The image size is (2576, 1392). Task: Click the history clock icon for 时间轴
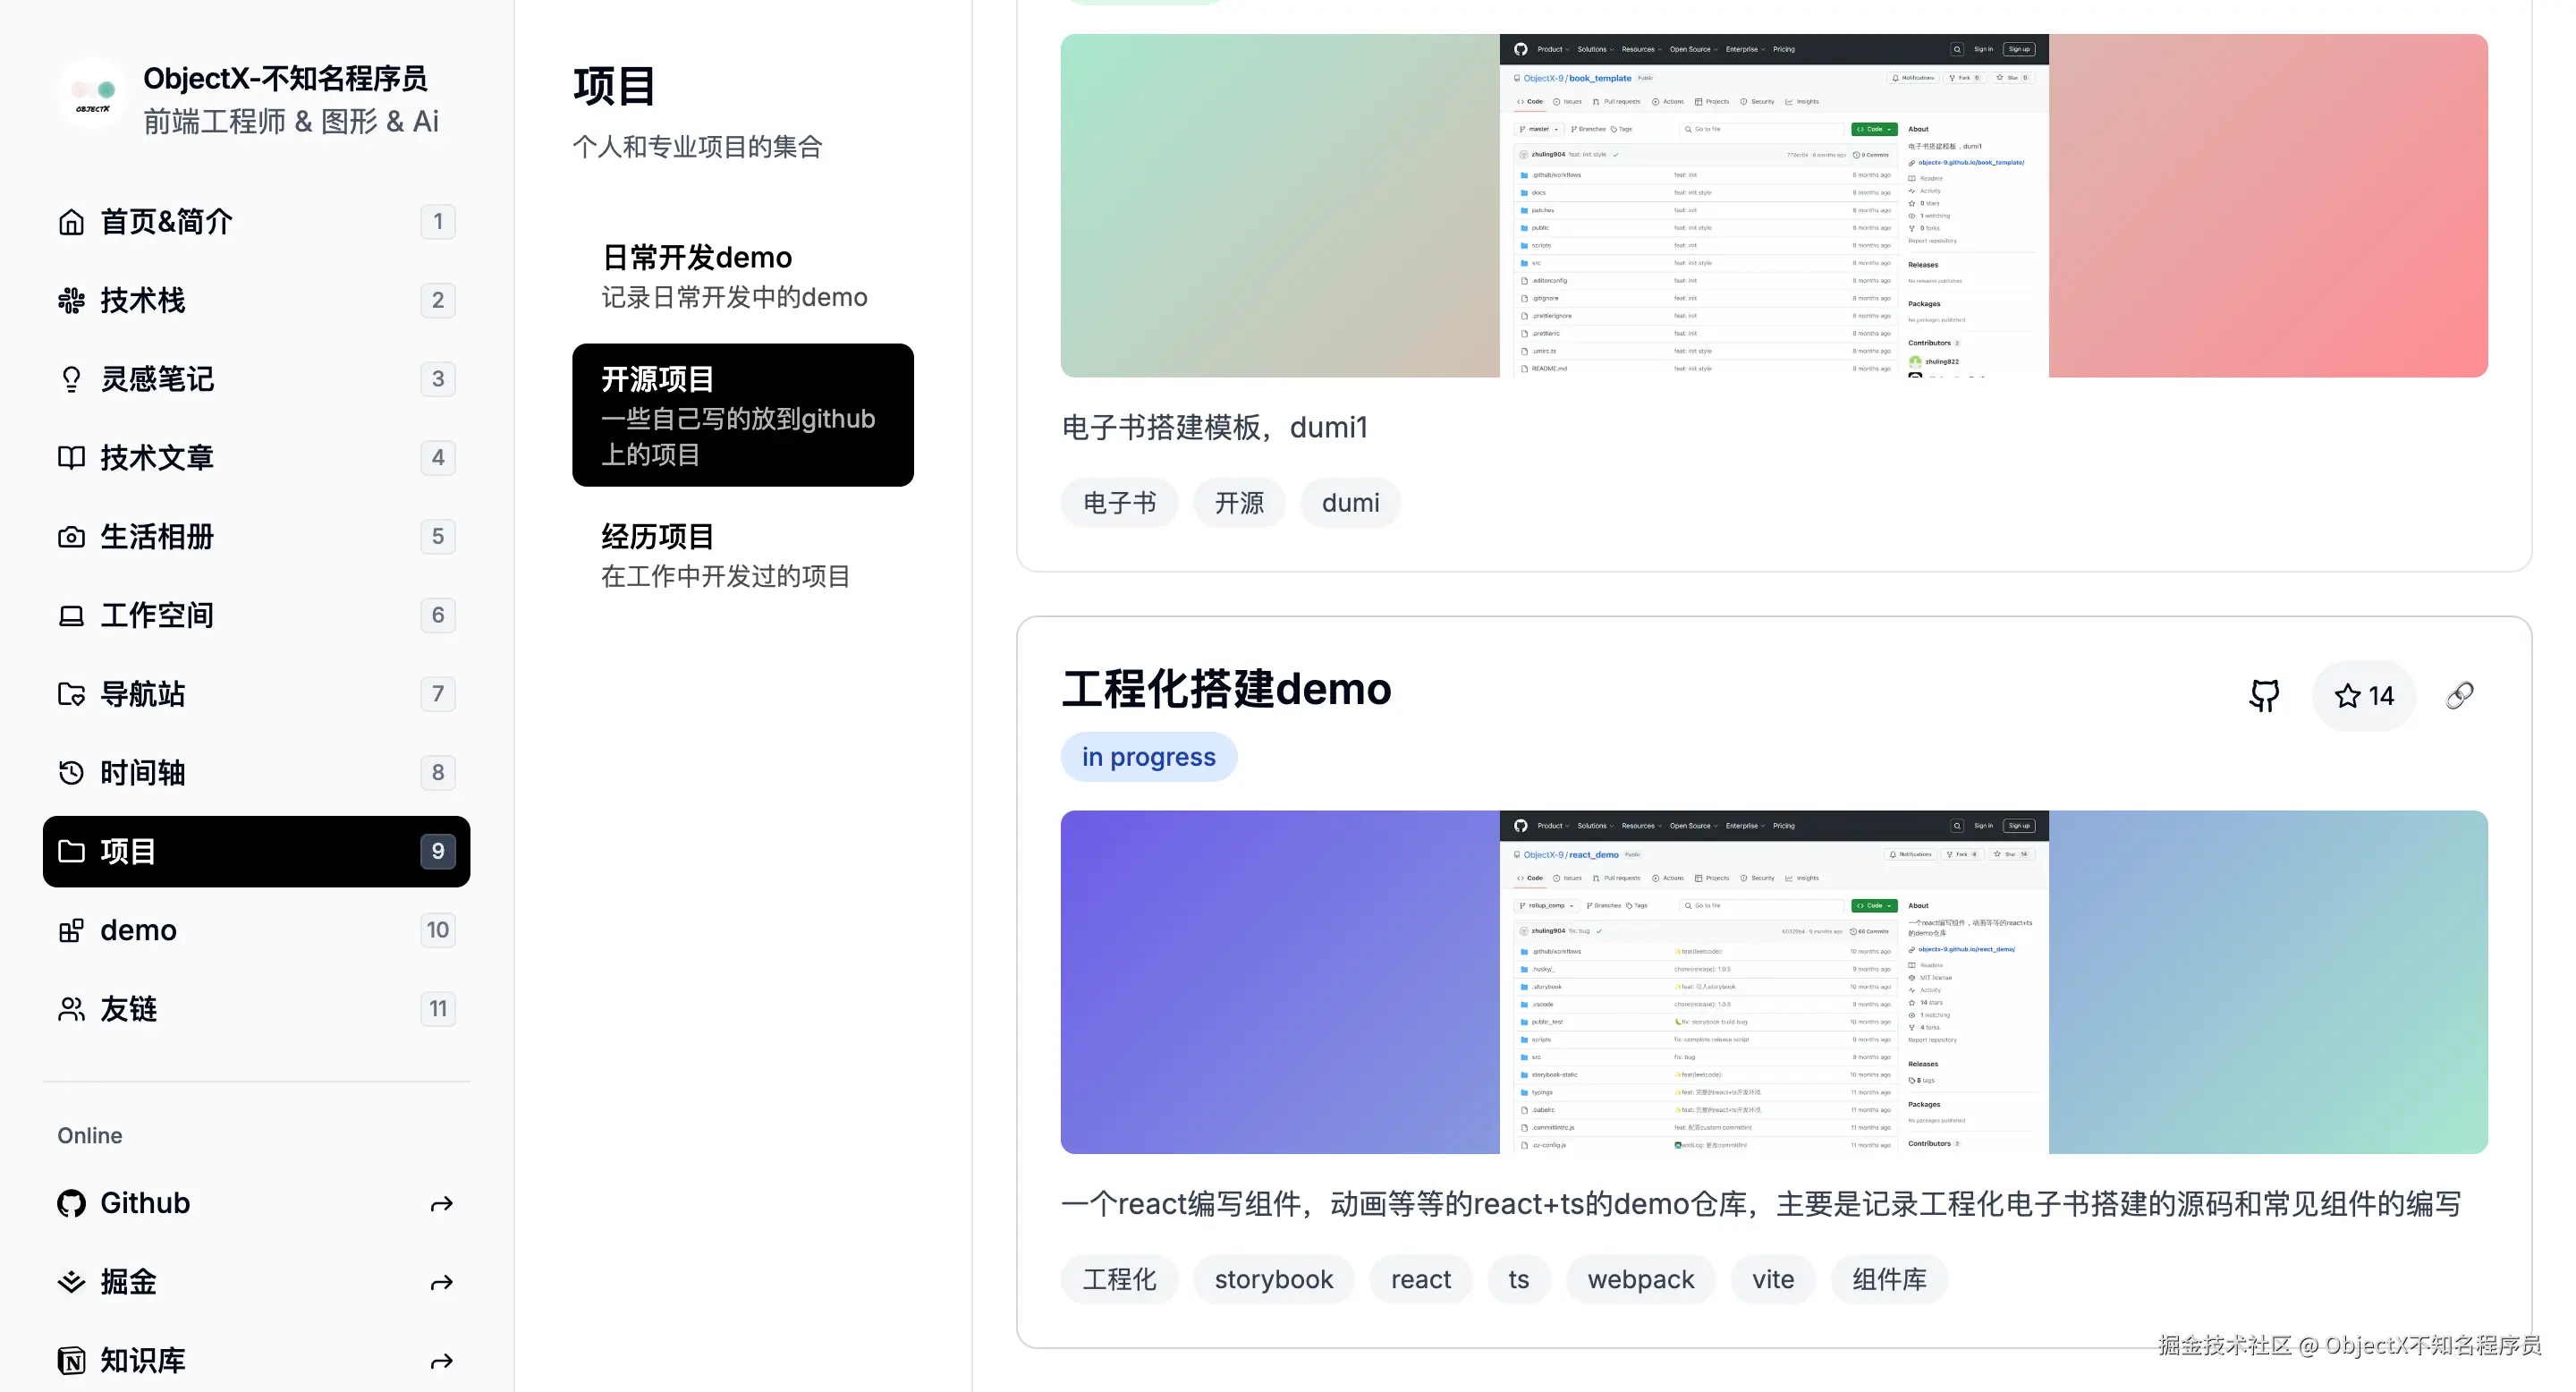(71, 773)
